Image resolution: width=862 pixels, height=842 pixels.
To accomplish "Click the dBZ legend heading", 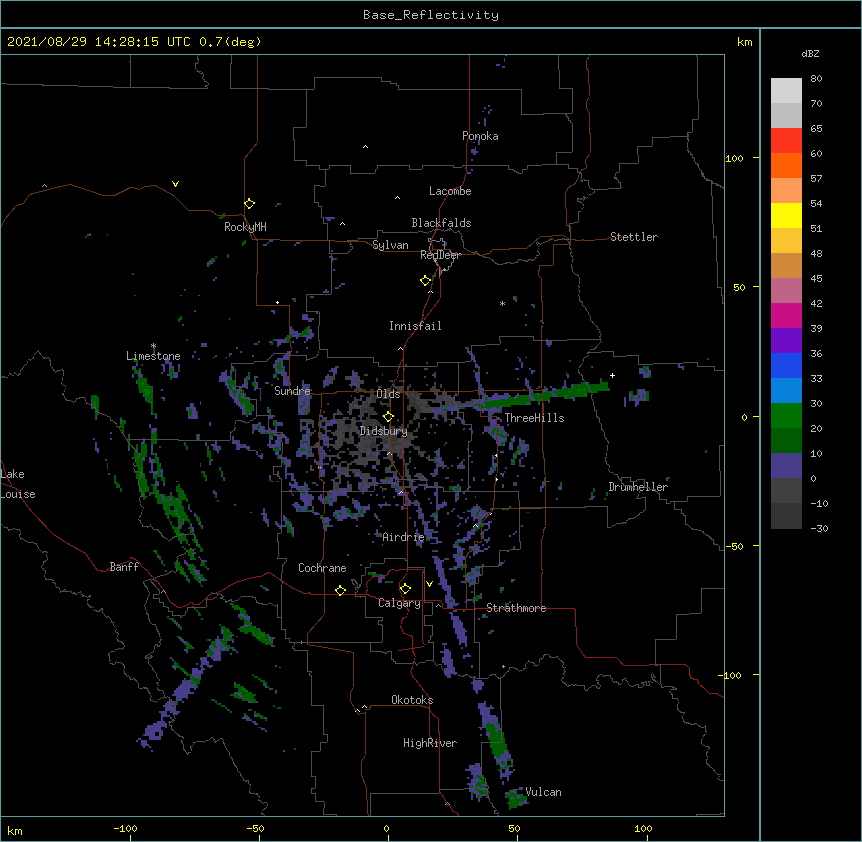I will [810, 53].
